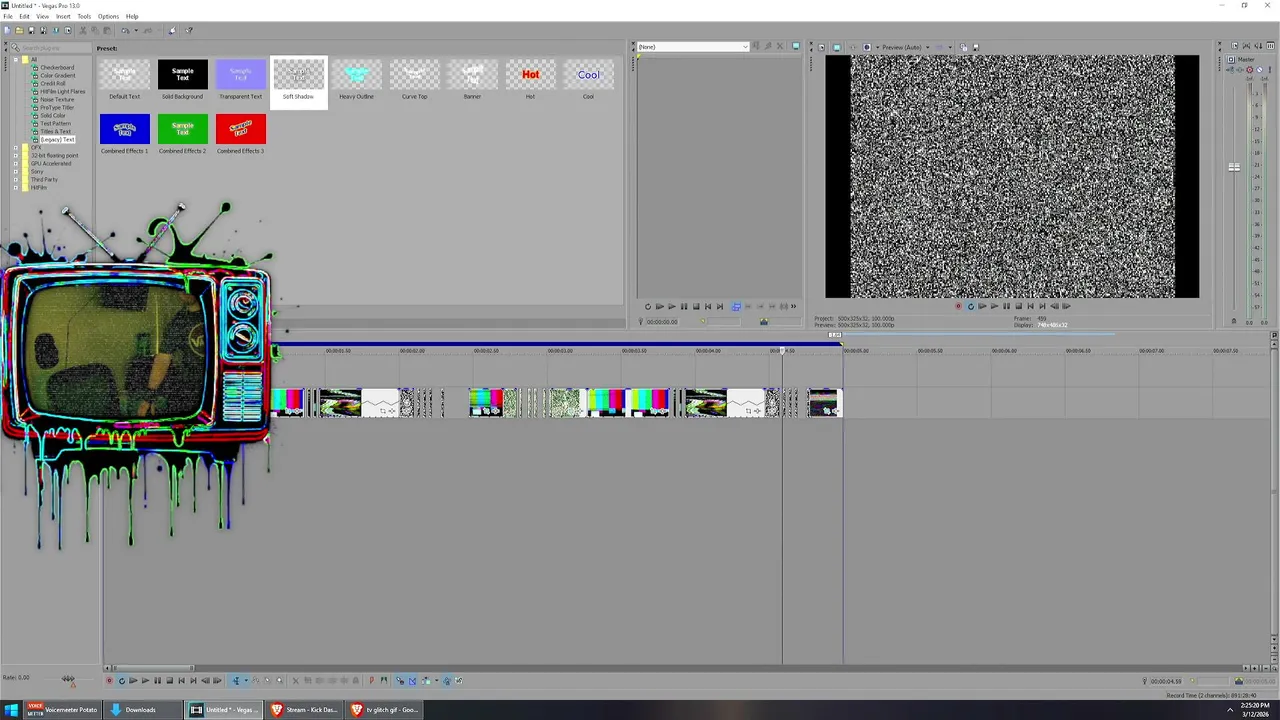1280x720 pixels.
Task: Toggle external monitor preview icon
Action: point(837,47)
